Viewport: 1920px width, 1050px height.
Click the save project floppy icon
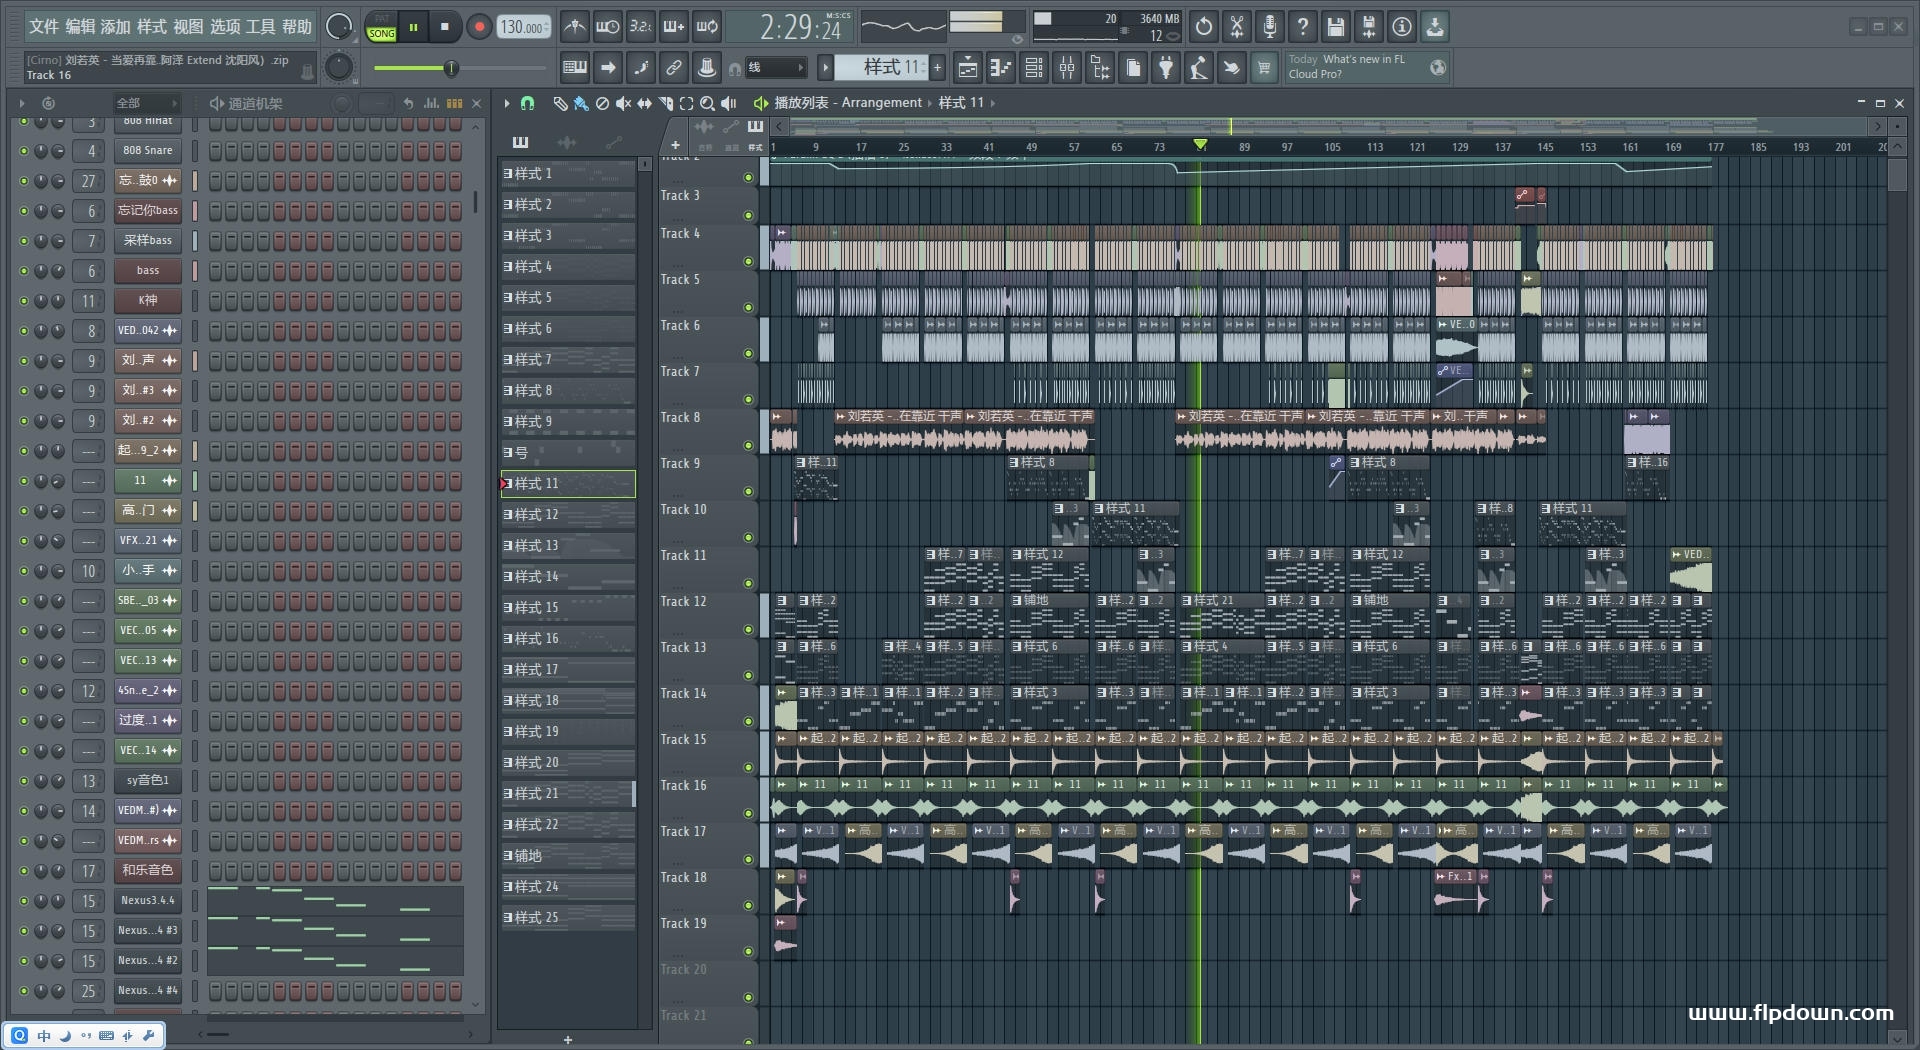coord(1335,27)
